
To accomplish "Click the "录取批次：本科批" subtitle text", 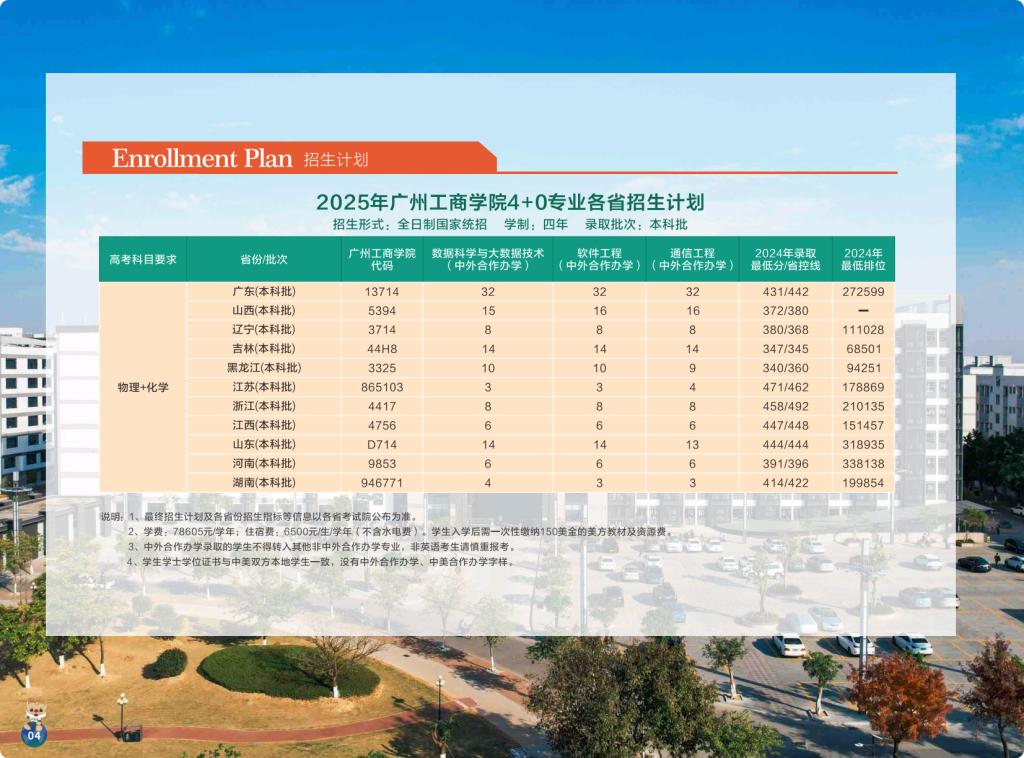I will [635, 225].
